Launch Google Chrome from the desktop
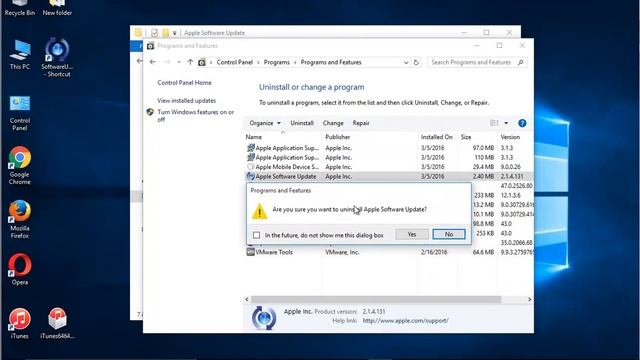The image size is (640, 360). coord(20,165)
